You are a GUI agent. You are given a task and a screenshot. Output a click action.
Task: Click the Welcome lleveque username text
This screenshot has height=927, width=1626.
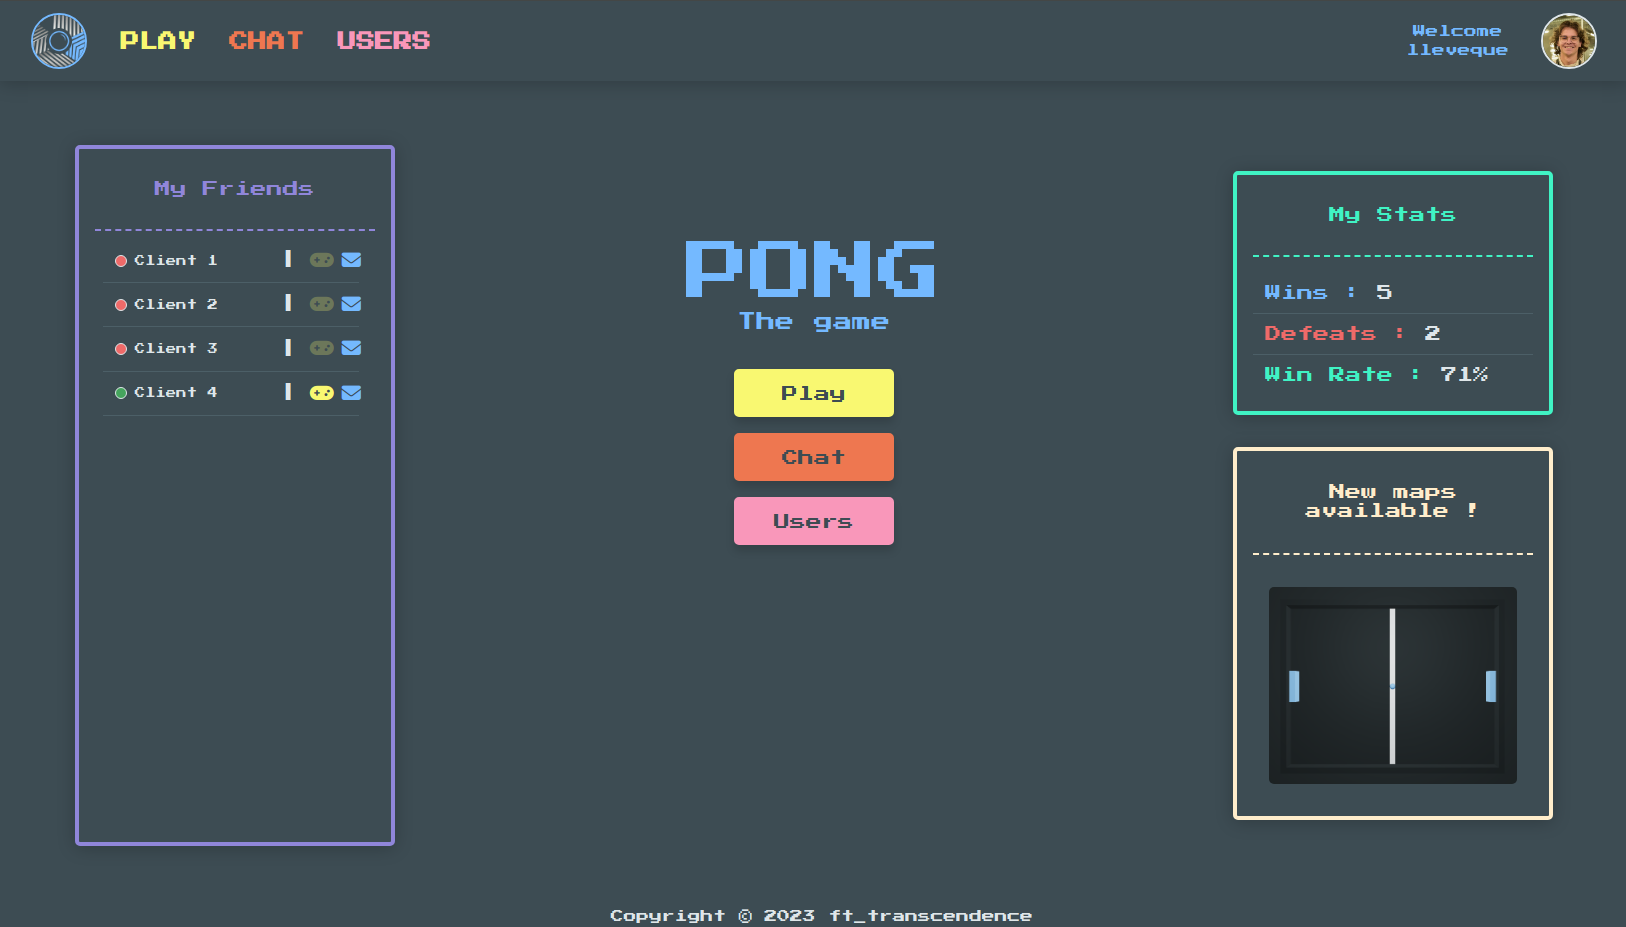coord(1457,41)
